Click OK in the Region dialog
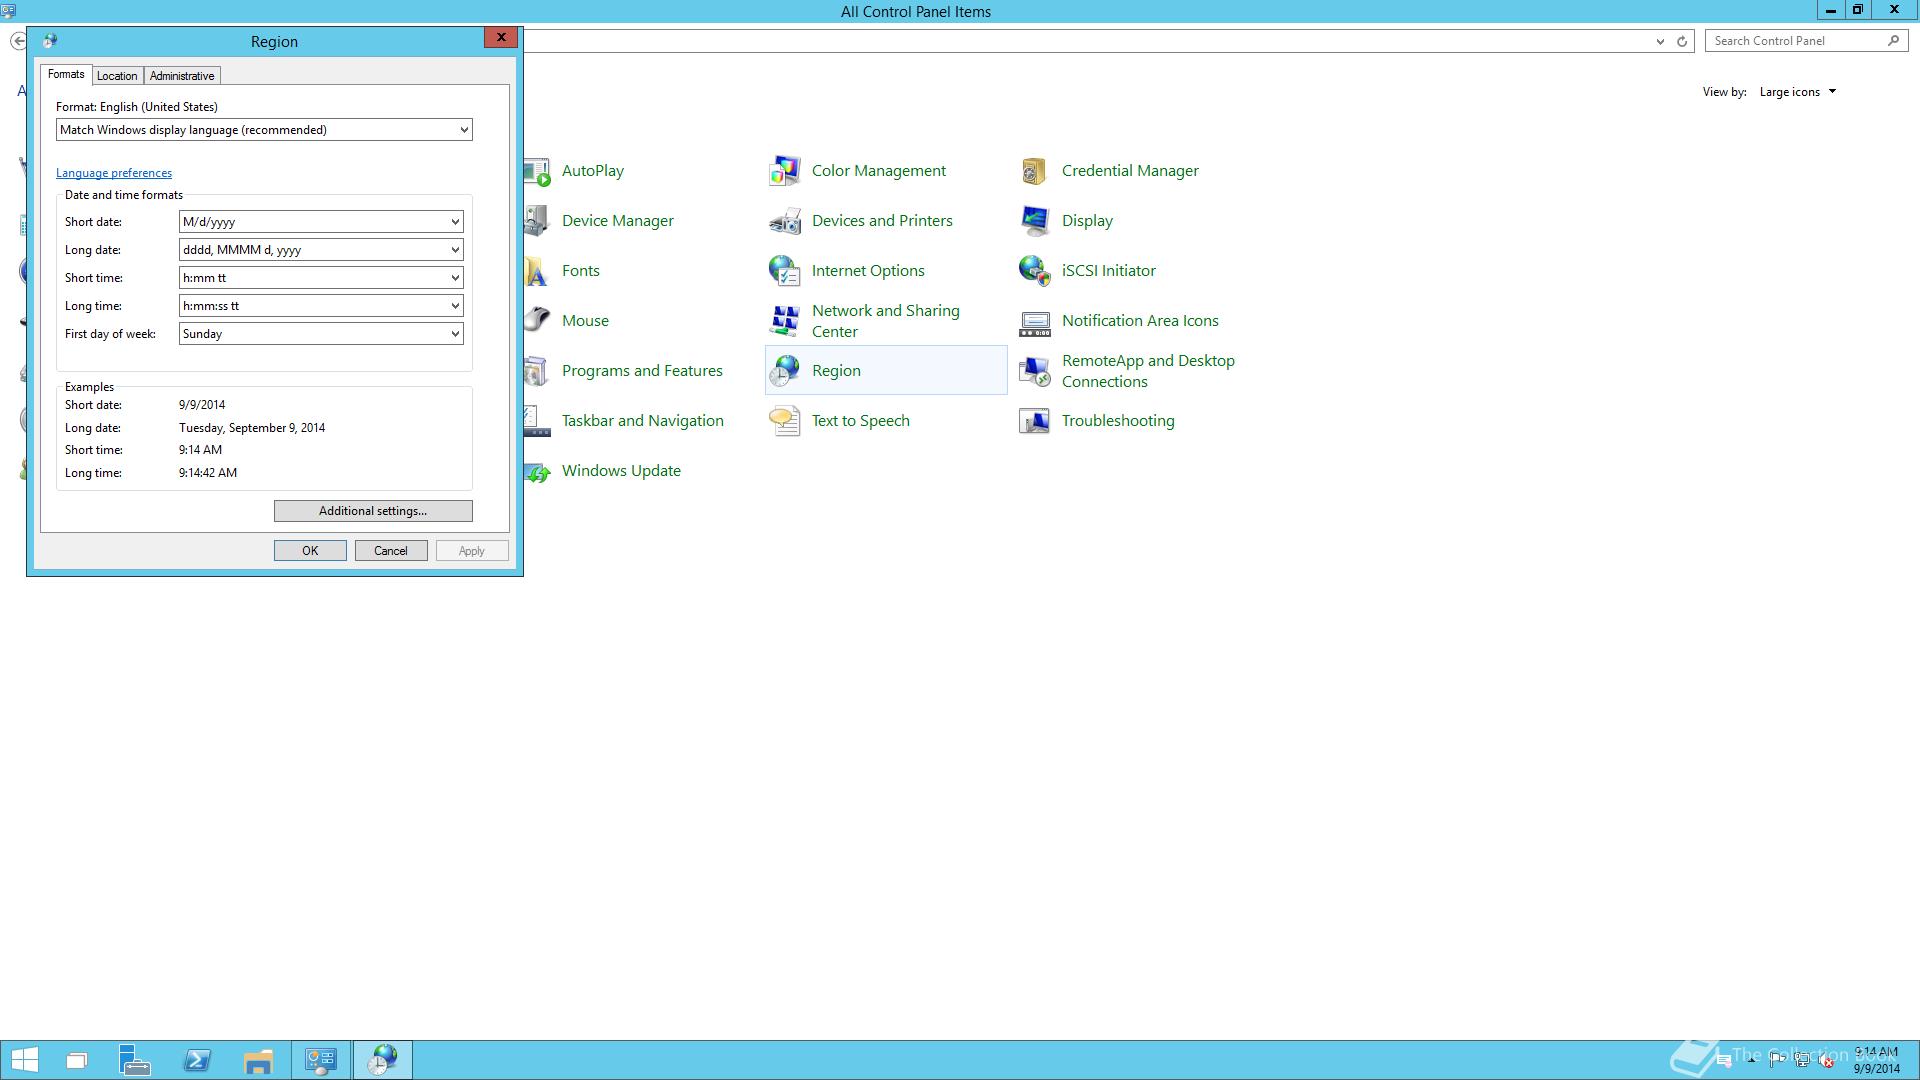Screen dimensions: 1920x1080 pos(310,551)
